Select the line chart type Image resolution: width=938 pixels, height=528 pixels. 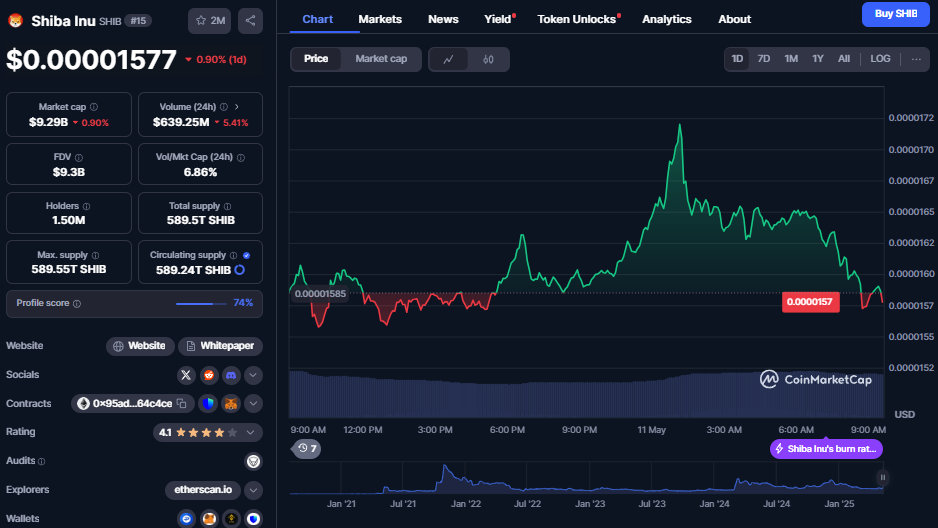(x=448, y=59)
